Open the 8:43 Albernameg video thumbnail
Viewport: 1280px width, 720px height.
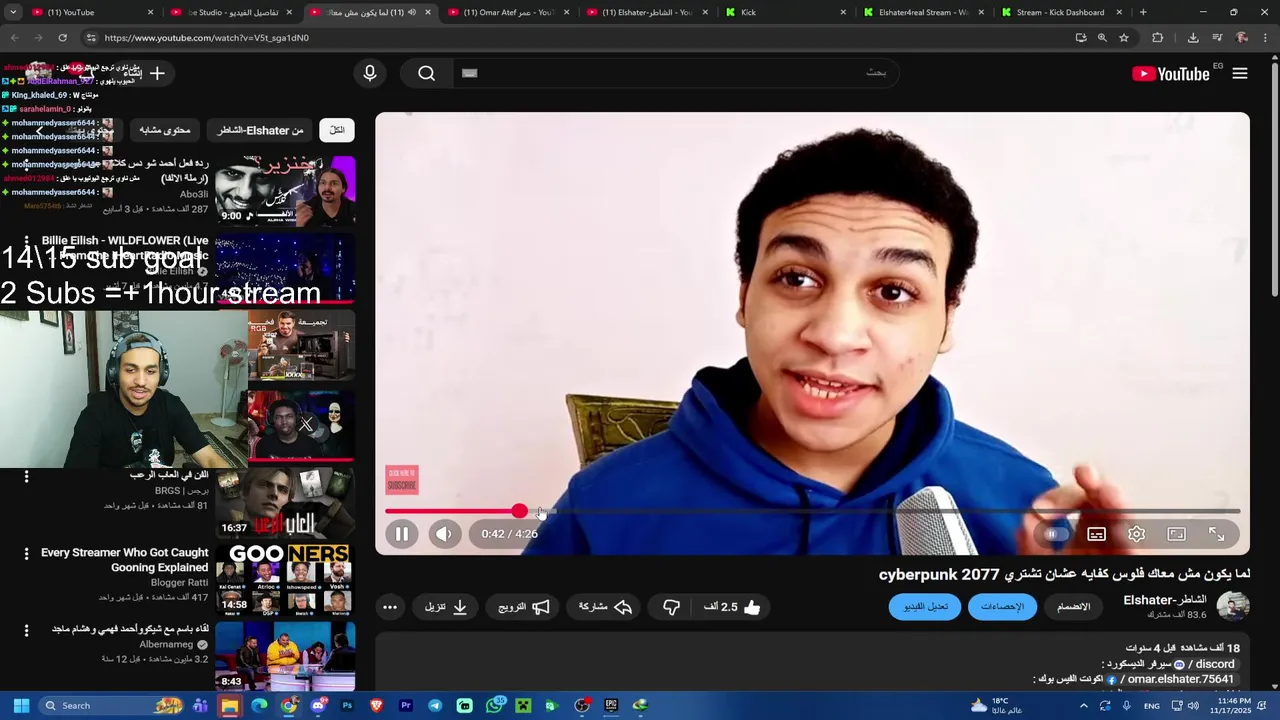click(285, 655)
